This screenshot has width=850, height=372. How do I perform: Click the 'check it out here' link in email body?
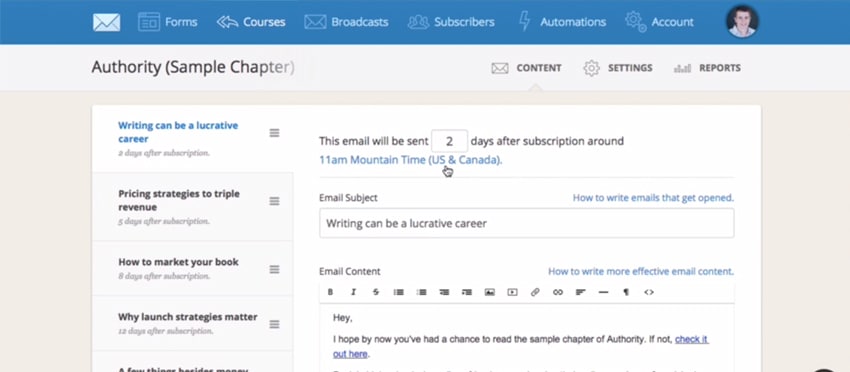point(692,339)
